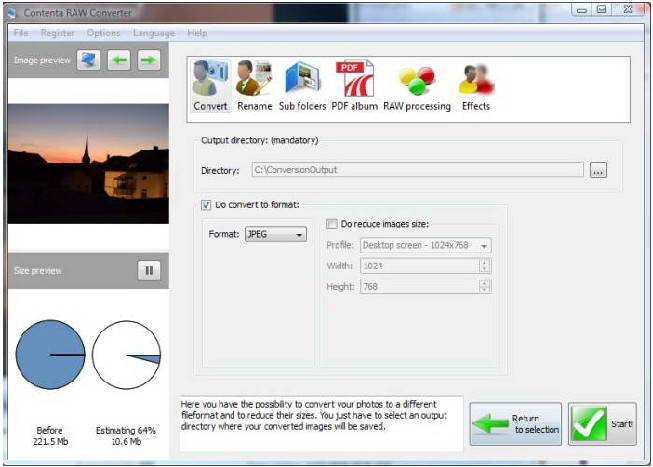Image resolution: width=653 pixels, height=467 pixels.
Task: Open the Language menu
Action: point(154,33)
